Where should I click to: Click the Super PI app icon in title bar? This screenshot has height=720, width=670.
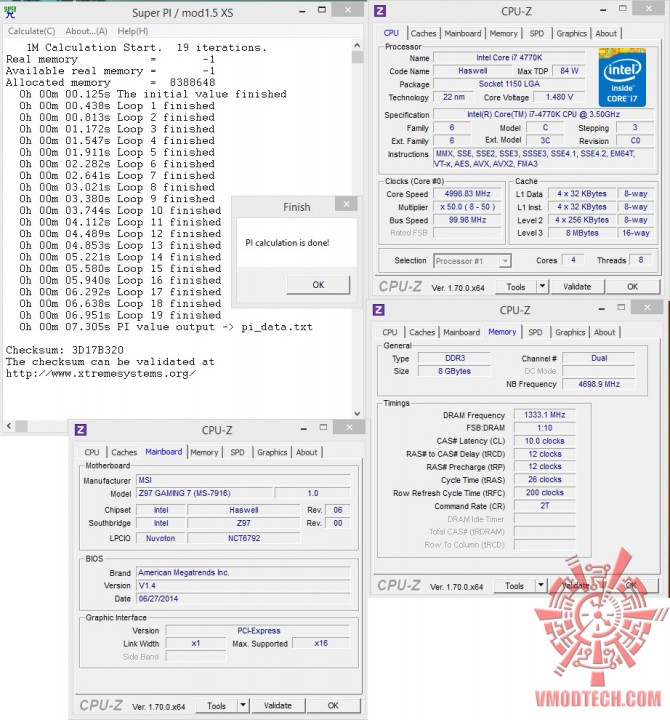pos(10,12)
